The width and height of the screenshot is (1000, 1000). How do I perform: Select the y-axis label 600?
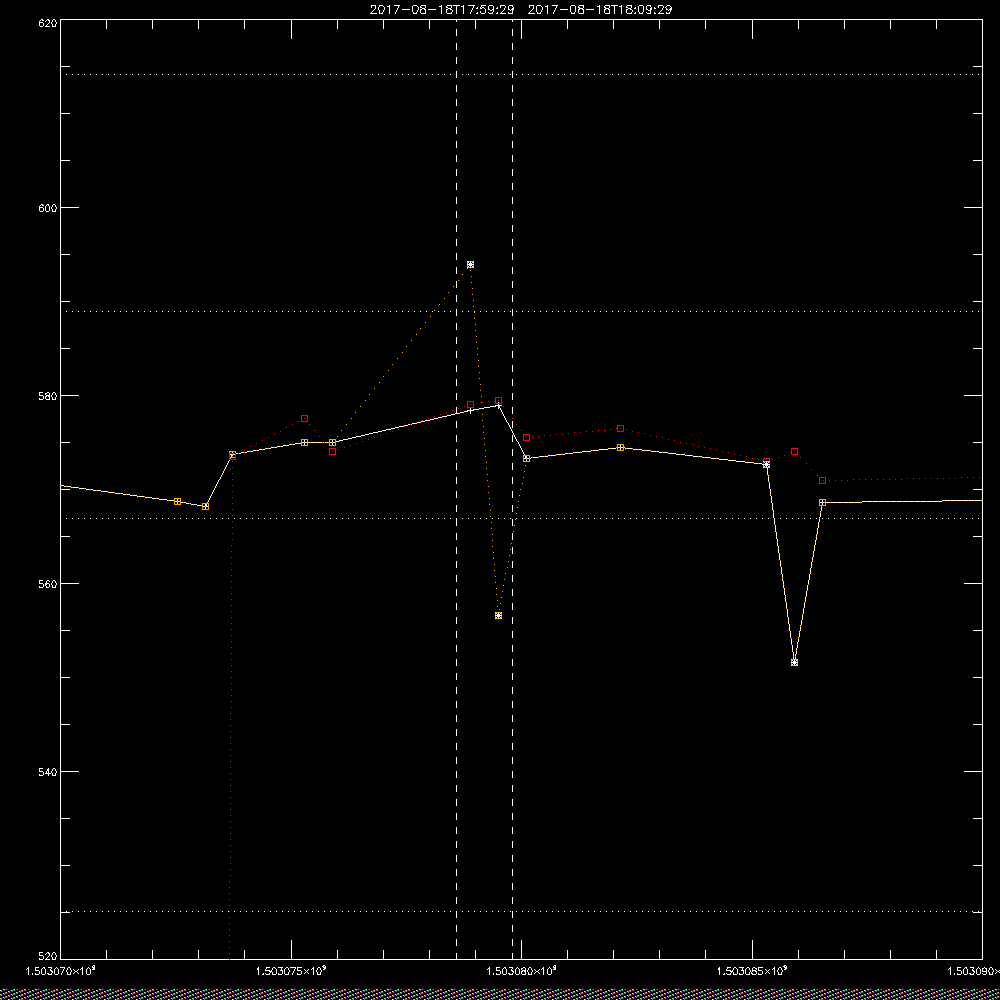49,208
